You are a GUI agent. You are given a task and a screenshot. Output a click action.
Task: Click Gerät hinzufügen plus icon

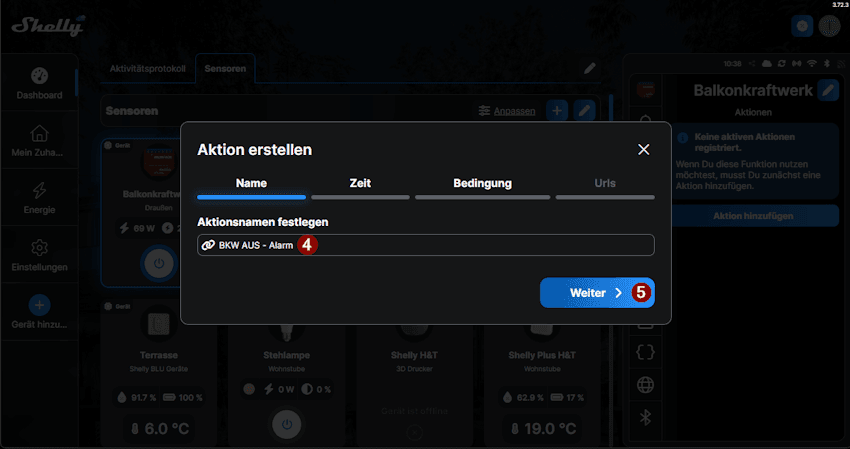[x=39, y=305]
